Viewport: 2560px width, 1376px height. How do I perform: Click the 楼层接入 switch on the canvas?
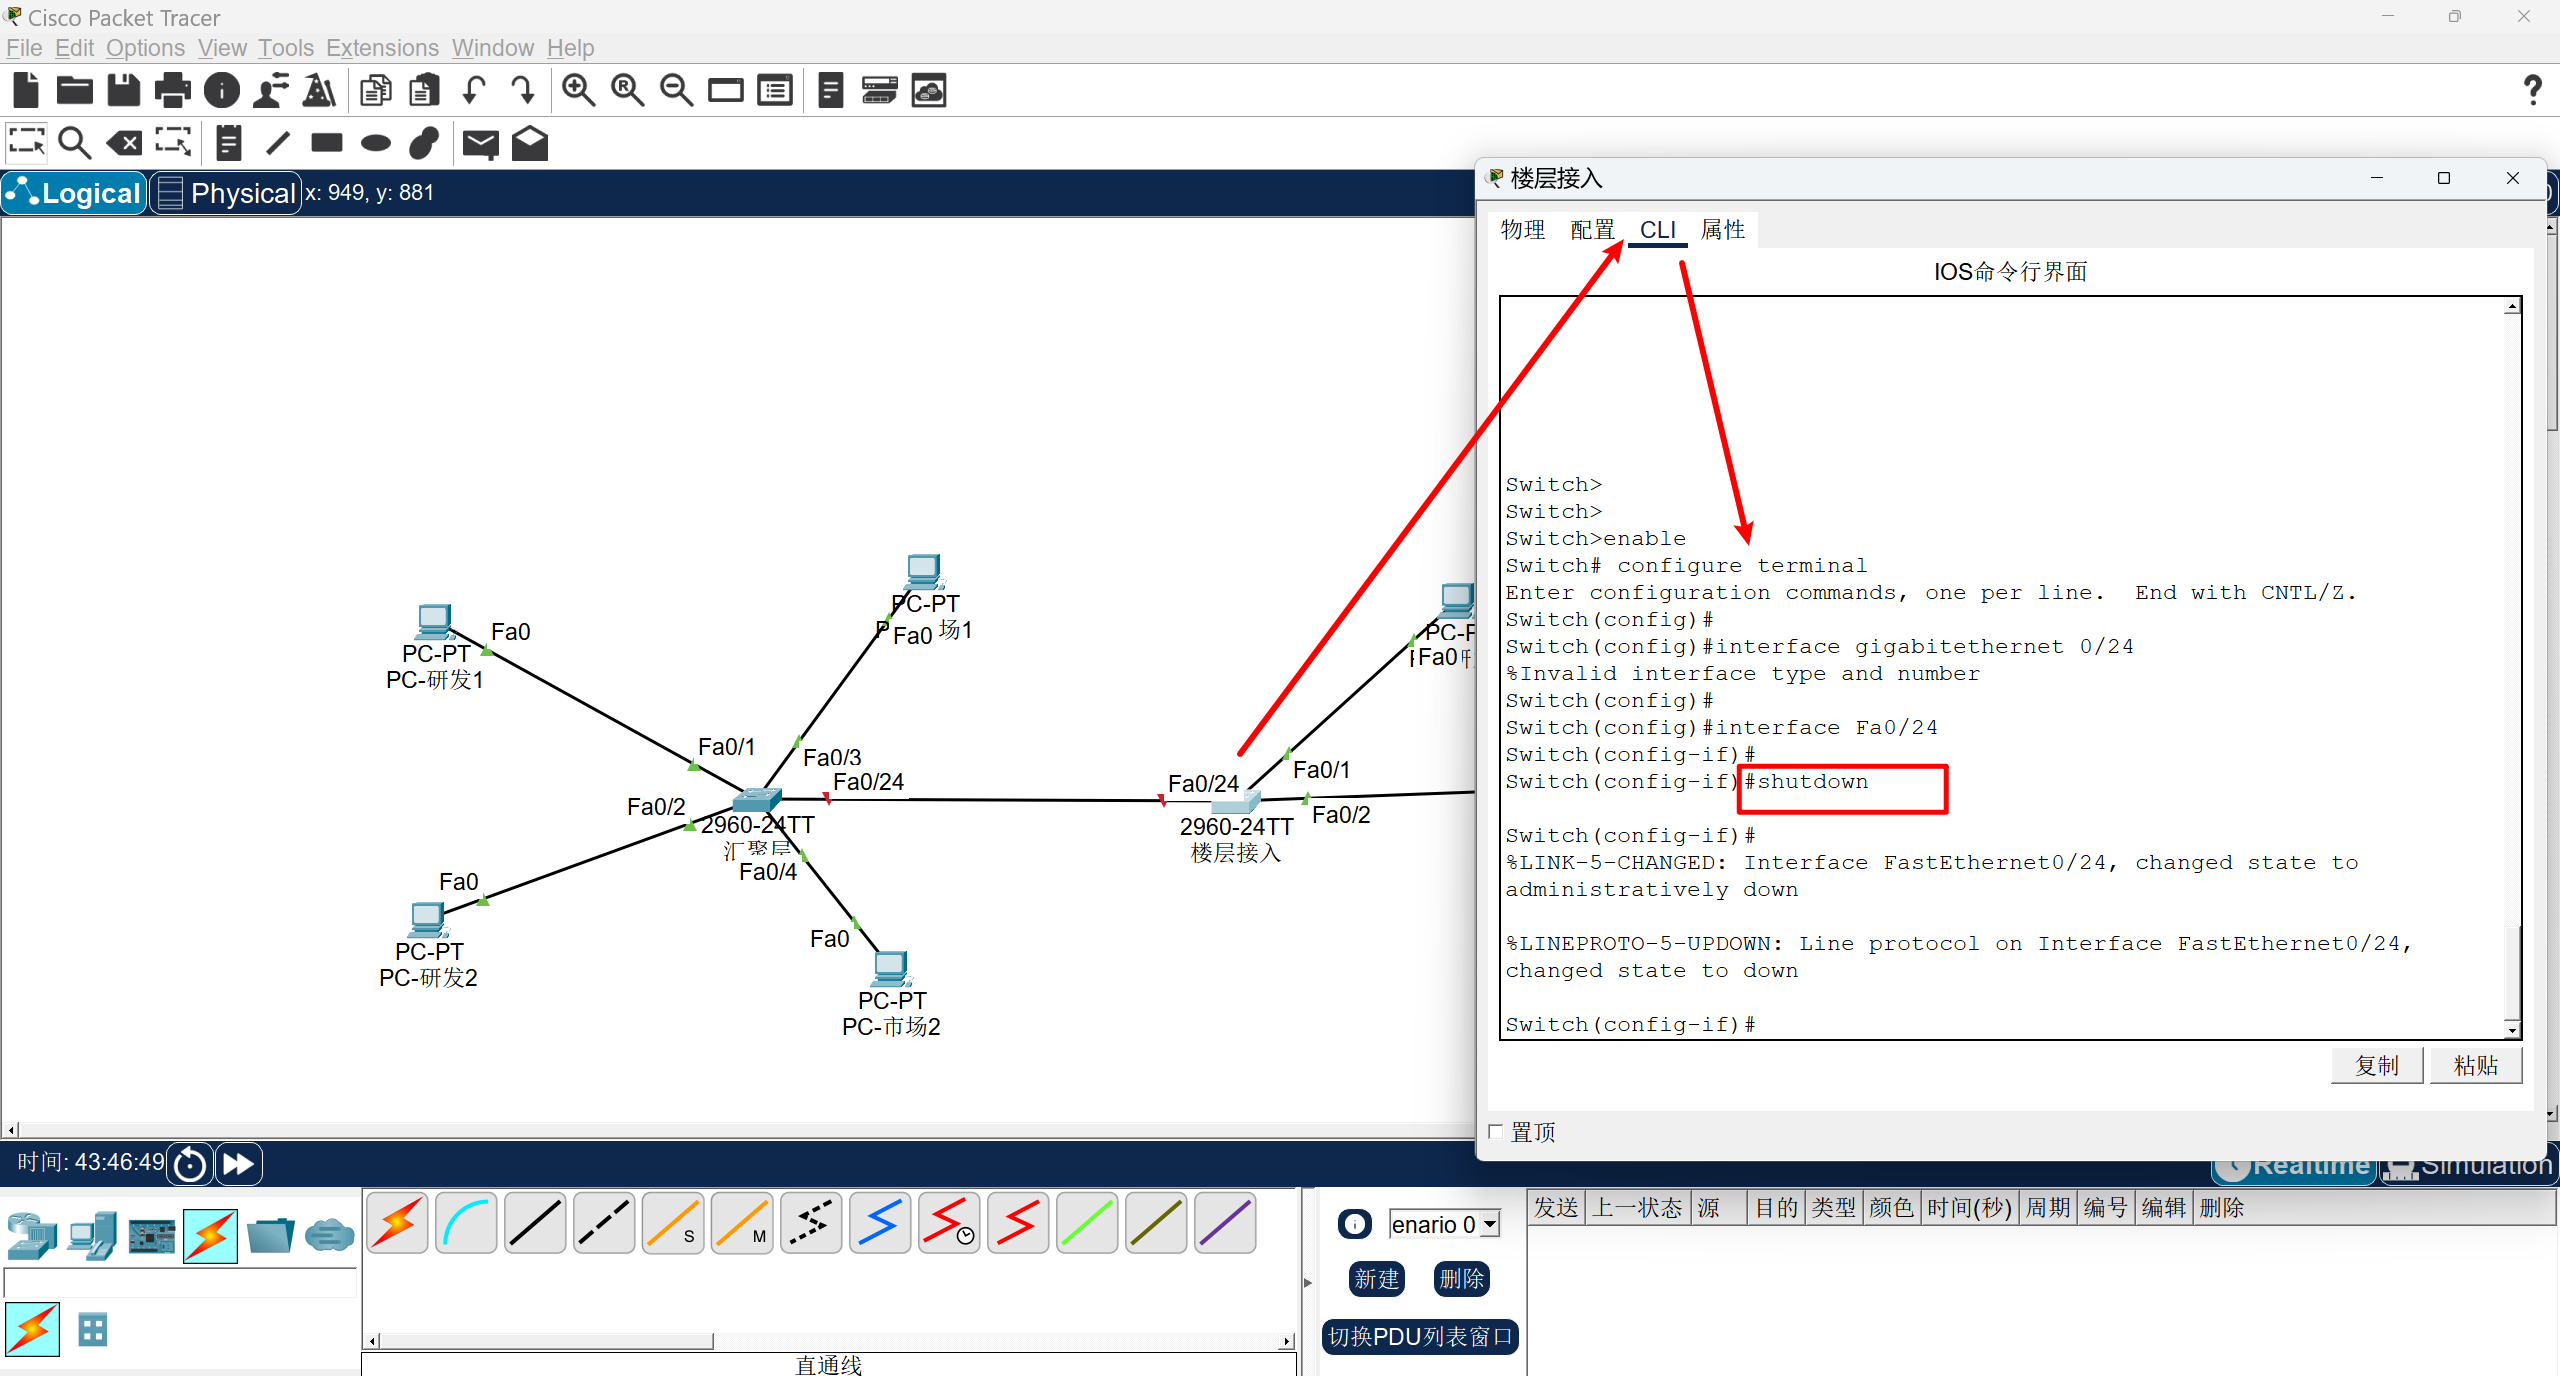click(x=1235, y=803)
